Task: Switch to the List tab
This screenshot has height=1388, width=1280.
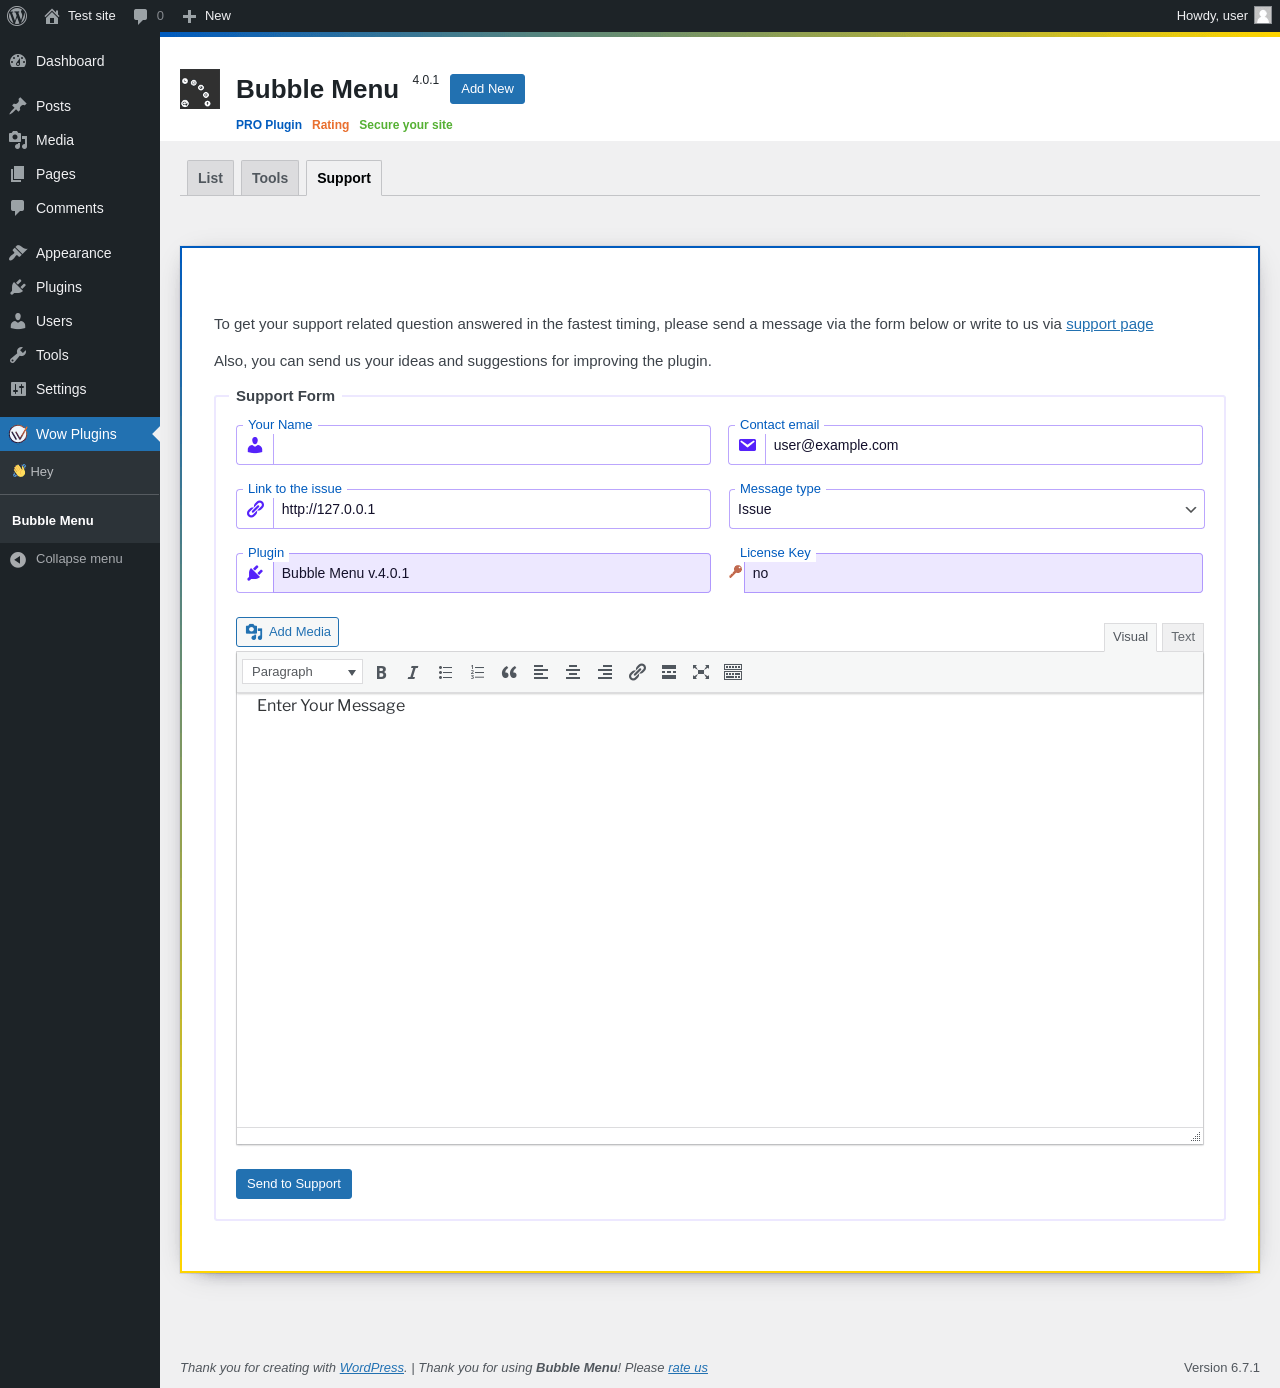Action: click(x=210, y=178)
